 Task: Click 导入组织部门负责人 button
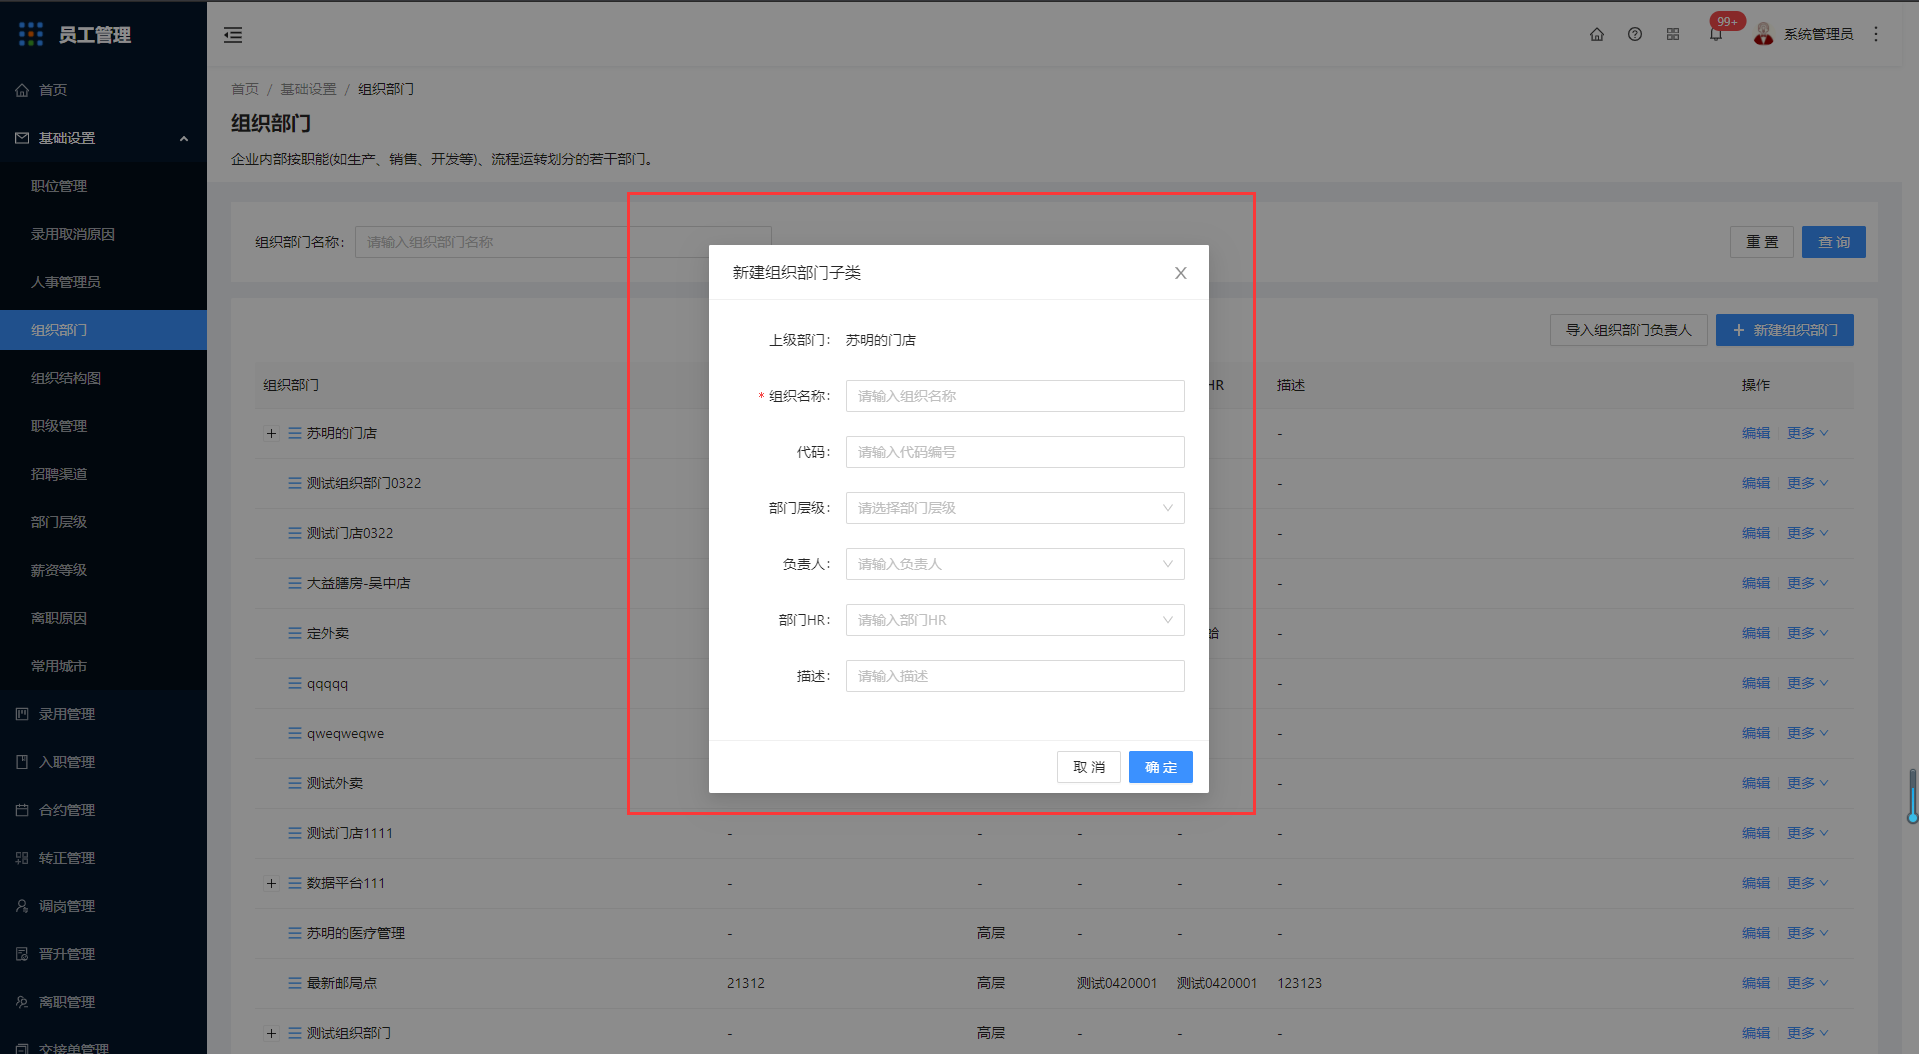pyautogui.click(x=1629, y=330)
